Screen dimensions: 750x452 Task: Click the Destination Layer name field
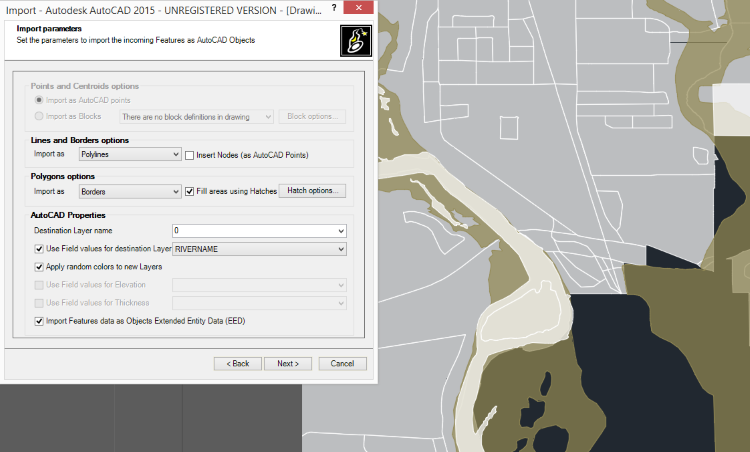pyautogui.click(x=259, y=231)
